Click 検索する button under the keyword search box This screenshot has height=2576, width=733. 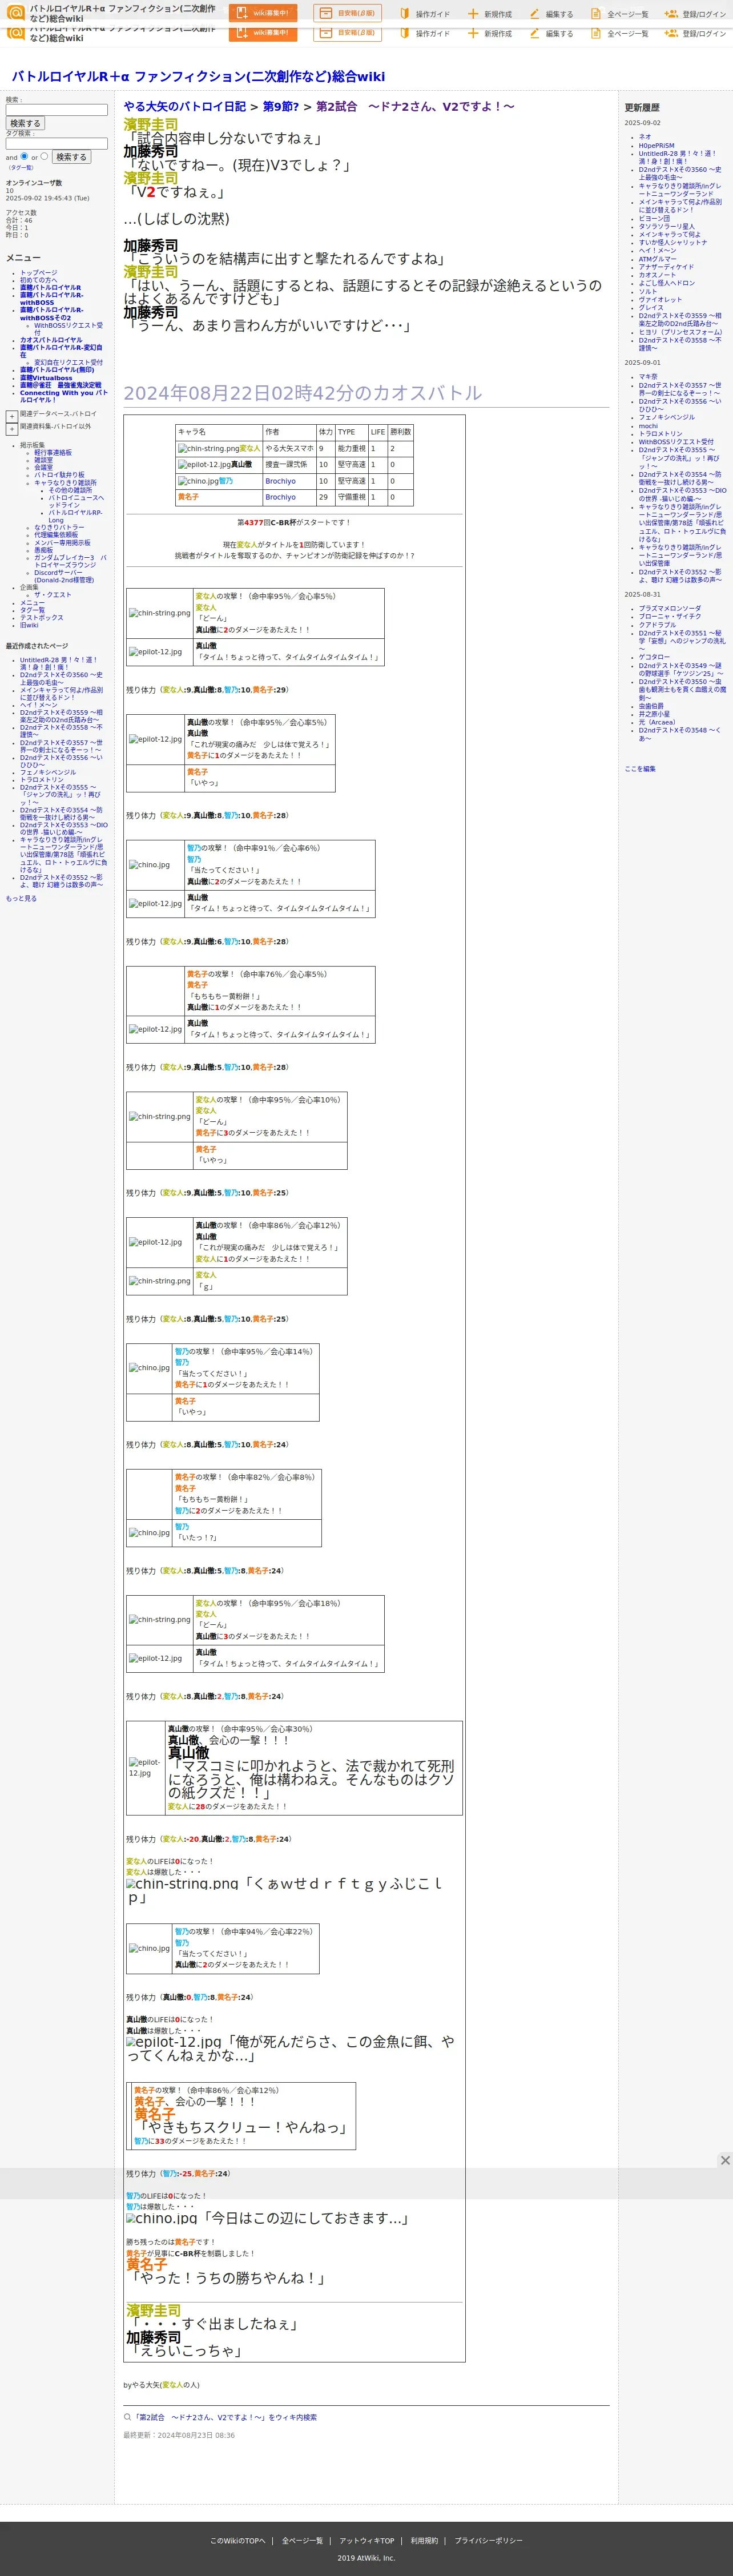(x=25, y=123)
